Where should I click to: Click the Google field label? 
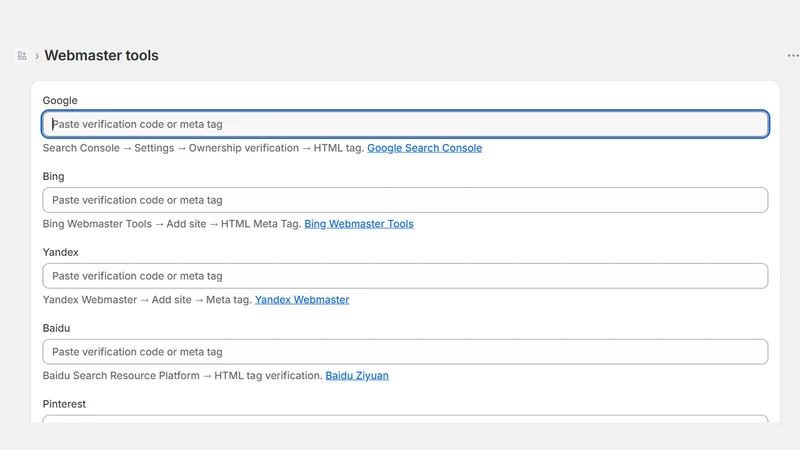[x=60, y=101]
